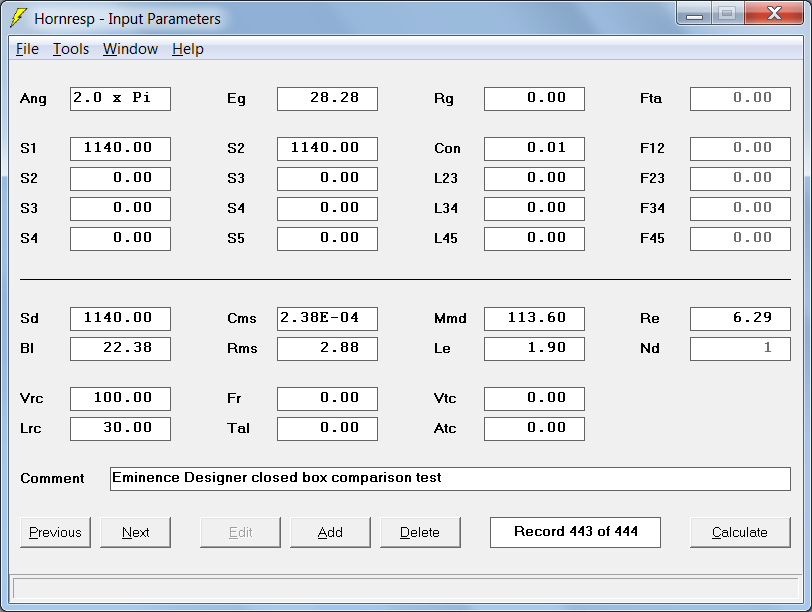Click the Hornresp lightning bolt title icon
The width and height of the screenshot is (812, 612).
tap(18, 18)
